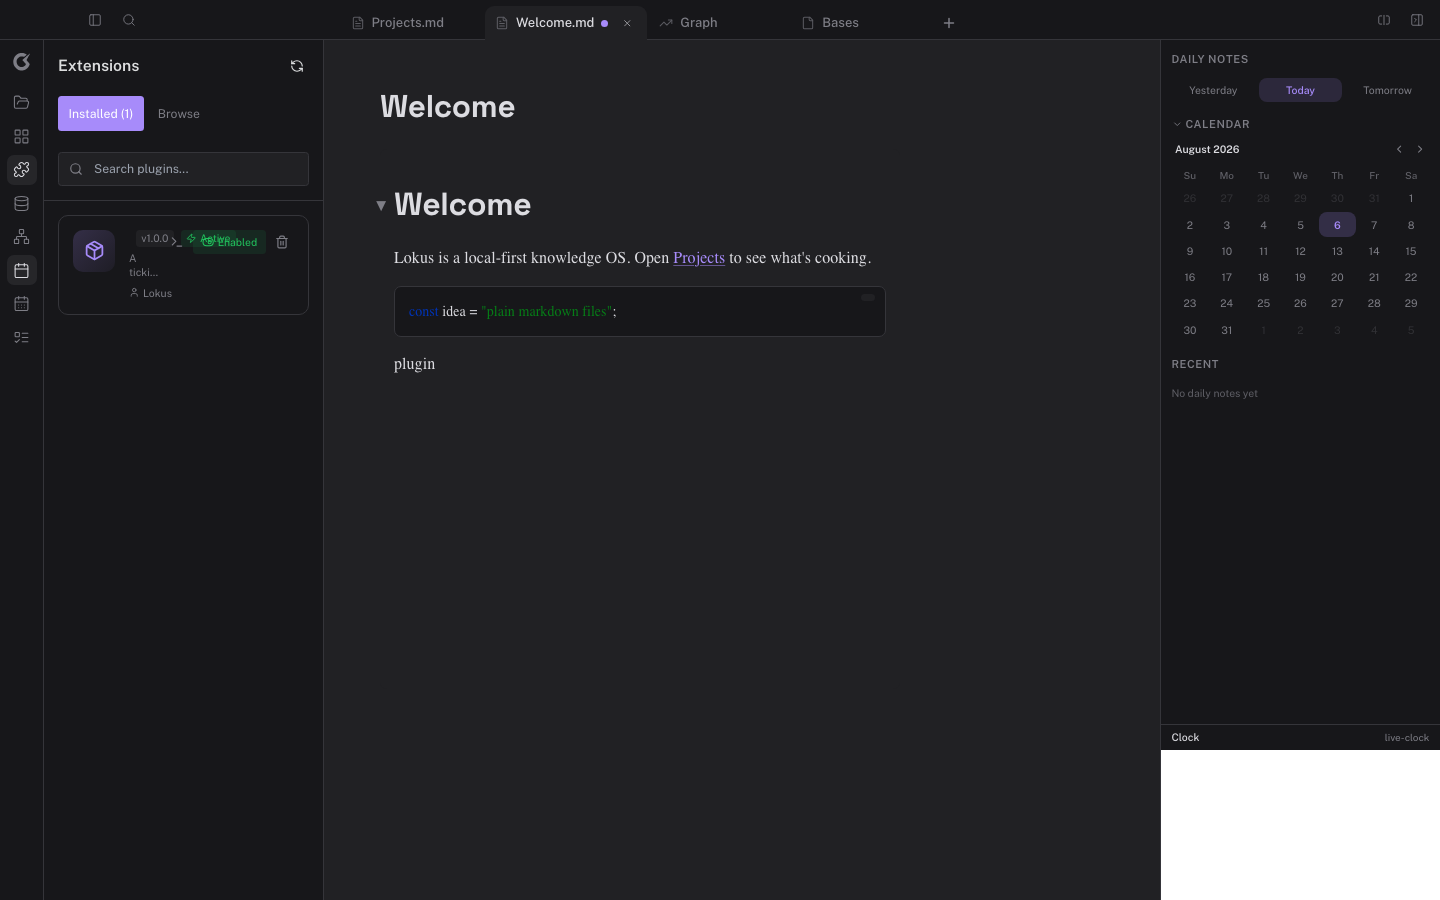
Task: Open Today's daily note
Action: (x=1300, y=90)
